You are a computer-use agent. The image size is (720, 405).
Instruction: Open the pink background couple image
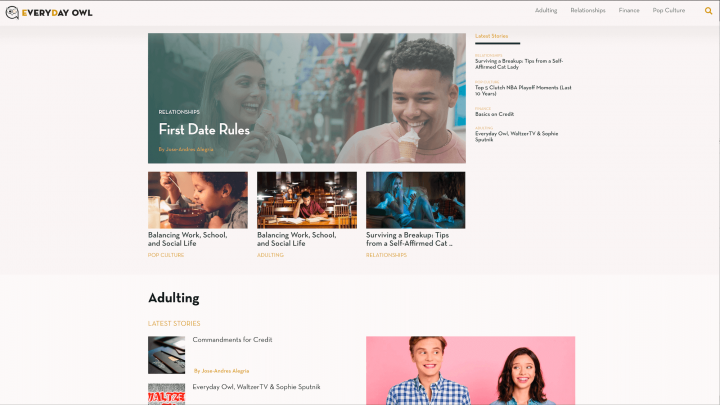click(x=470, y=371)
